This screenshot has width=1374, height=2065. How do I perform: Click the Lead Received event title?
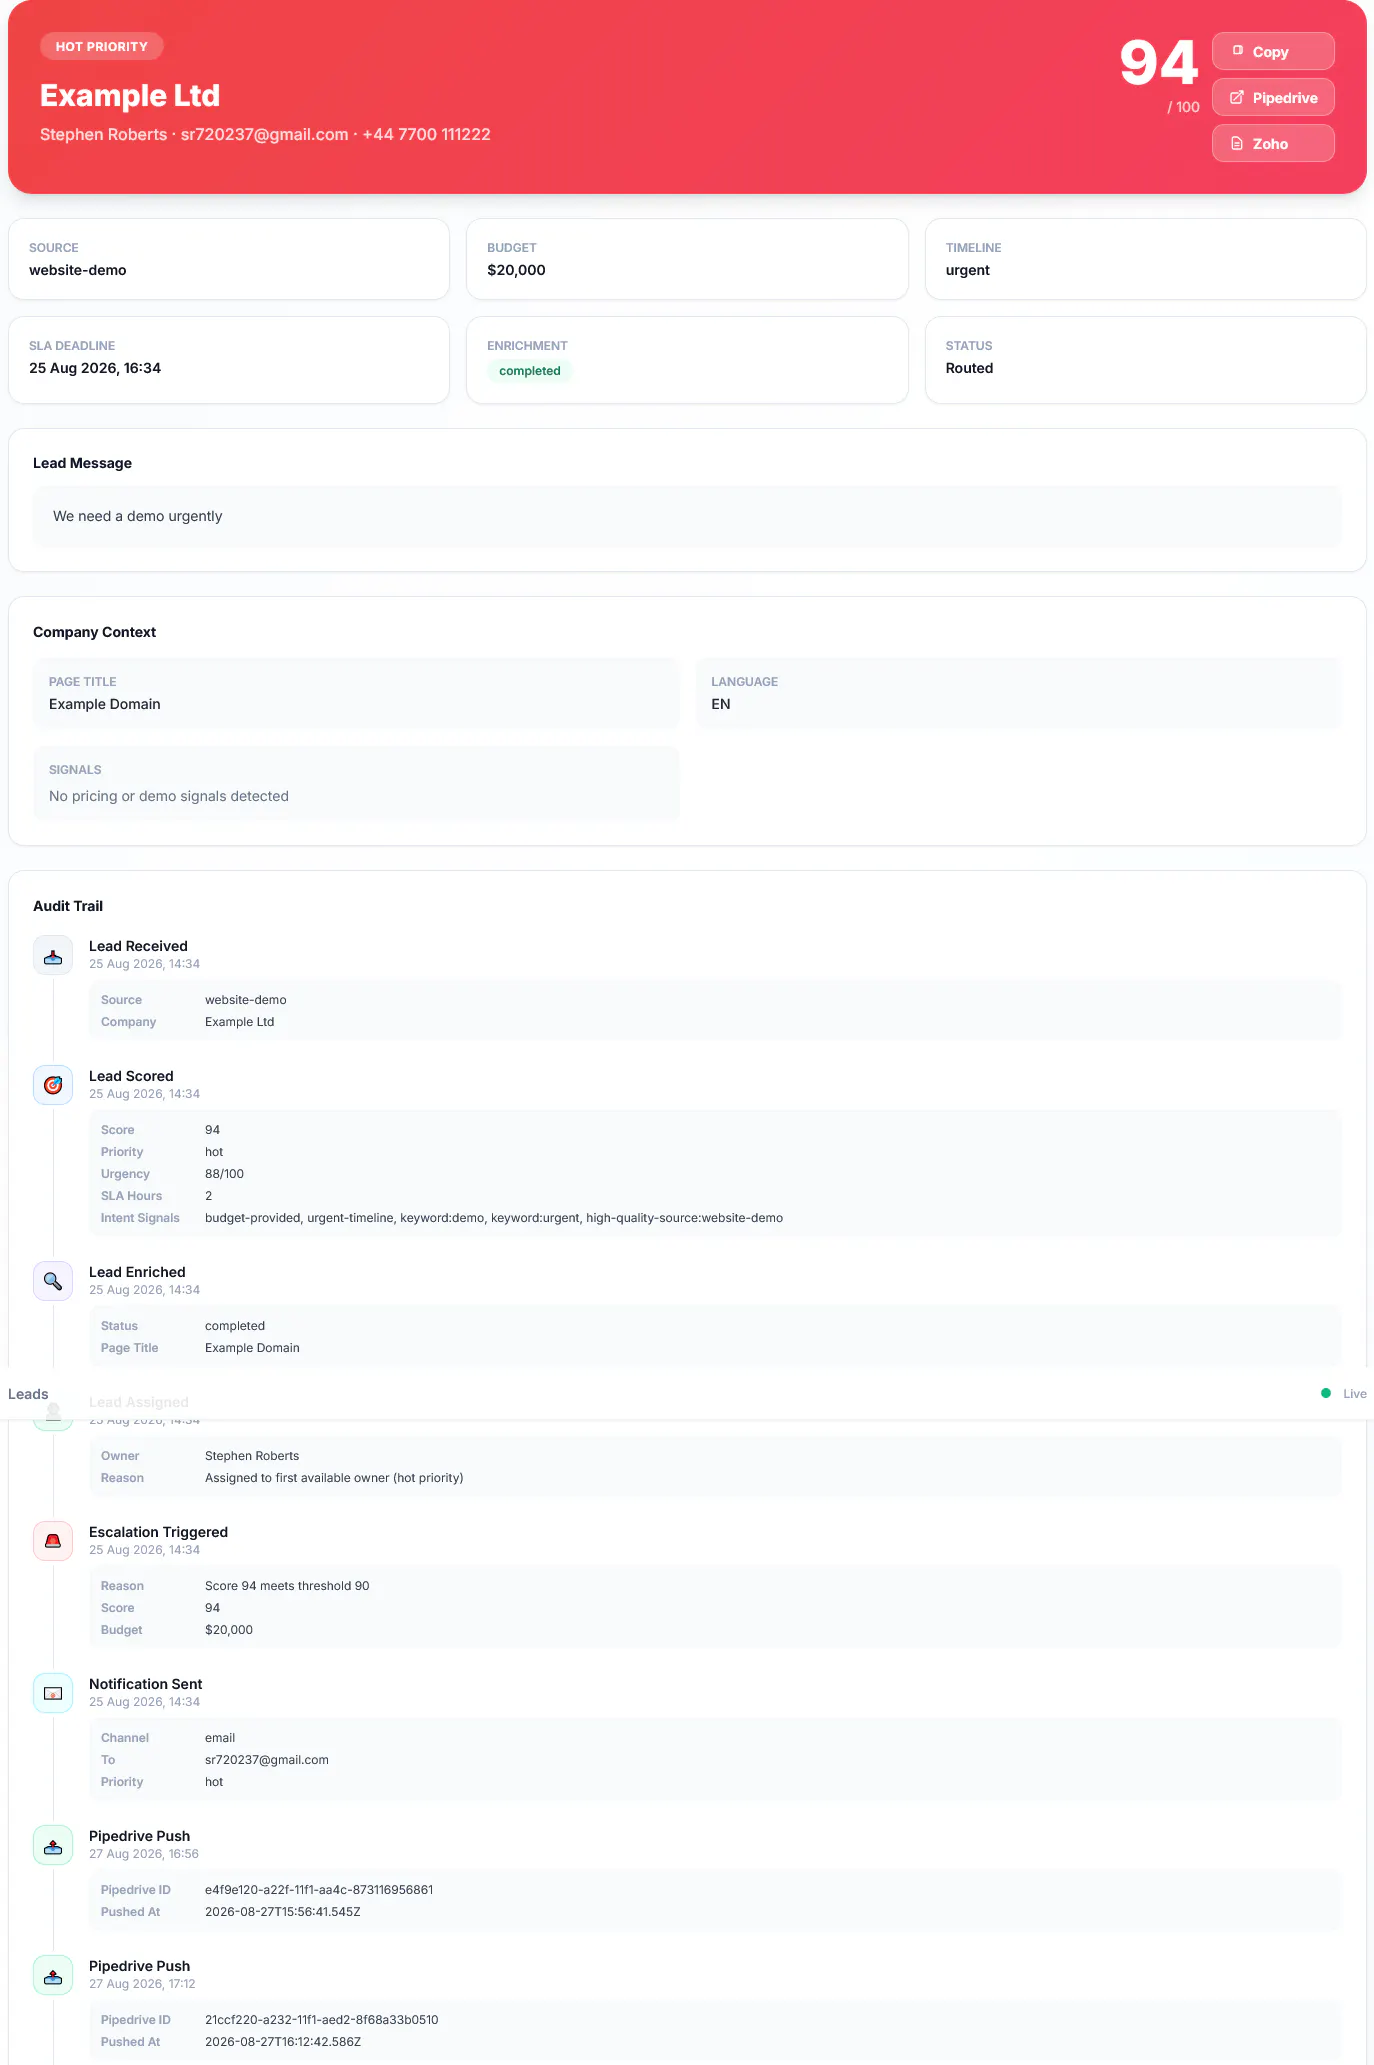tap(138, 946)
